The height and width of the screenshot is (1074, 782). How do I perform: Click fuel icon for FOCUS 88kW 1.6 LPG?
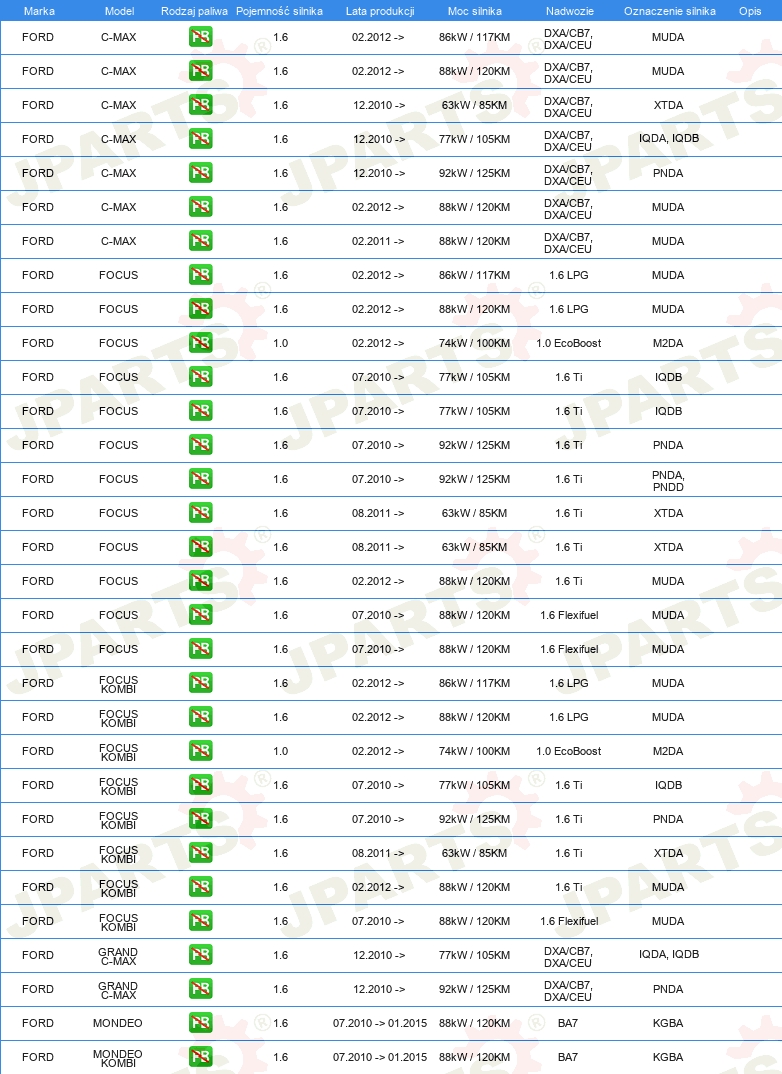coord(201,309)
